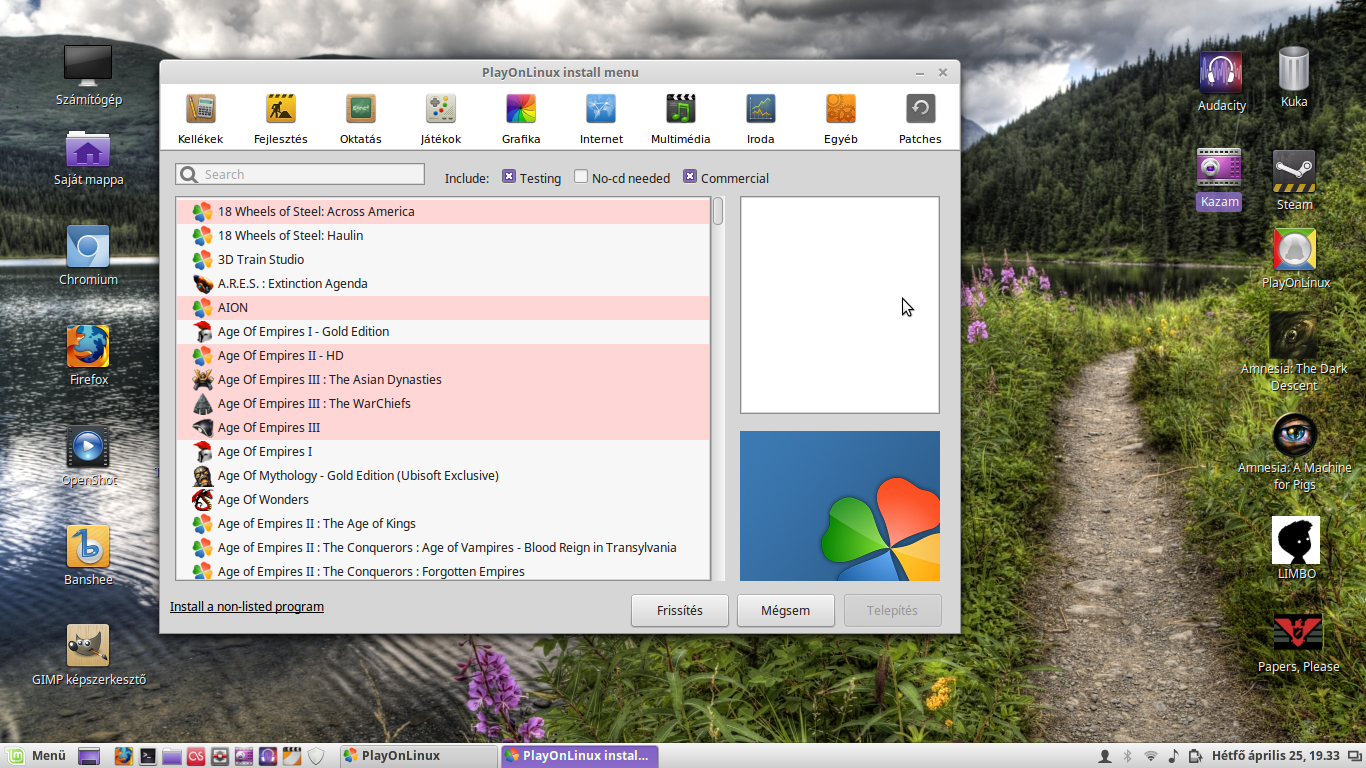Select Age Of Empires II - HD
The height and width of the screenshot is (768, 1366).
coord(443,355)
